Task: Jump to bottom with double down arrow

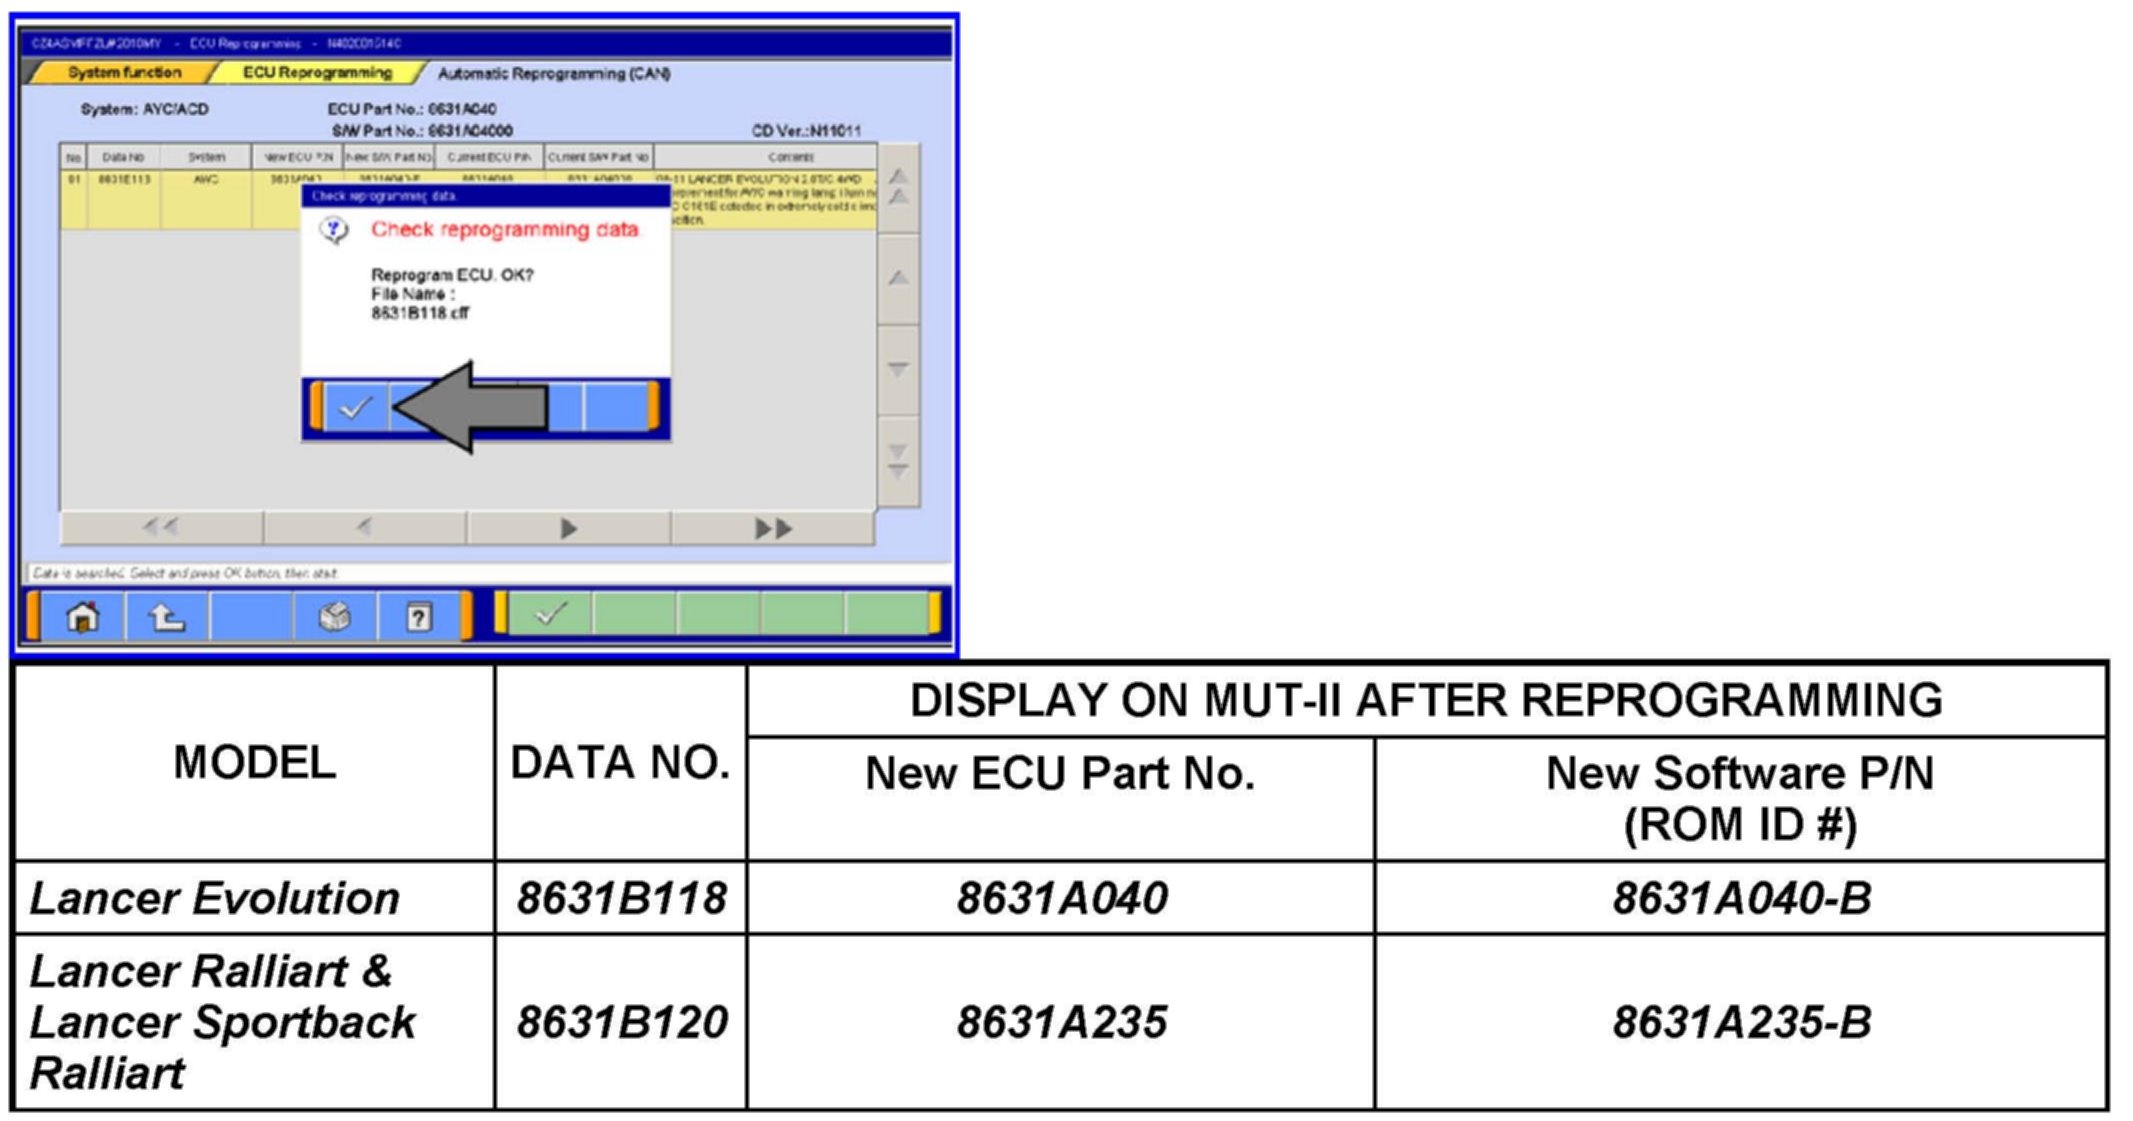Action: click(x=898, y=461)
